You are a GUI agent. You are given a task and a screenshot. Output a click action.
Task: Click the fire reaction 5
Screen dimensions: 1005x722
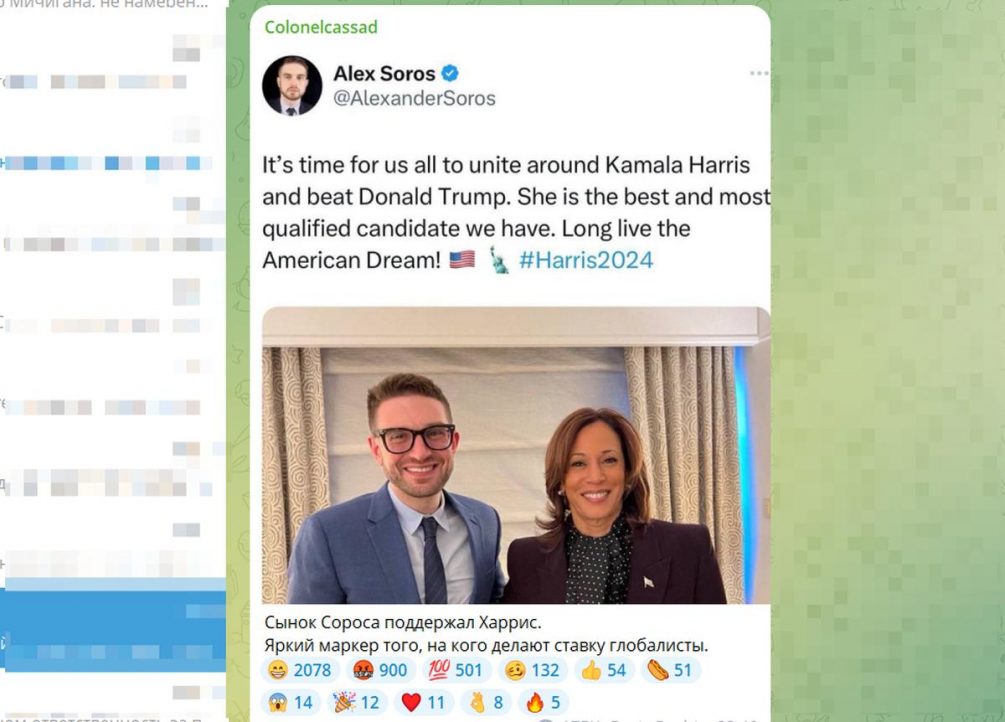pos(544,702)
